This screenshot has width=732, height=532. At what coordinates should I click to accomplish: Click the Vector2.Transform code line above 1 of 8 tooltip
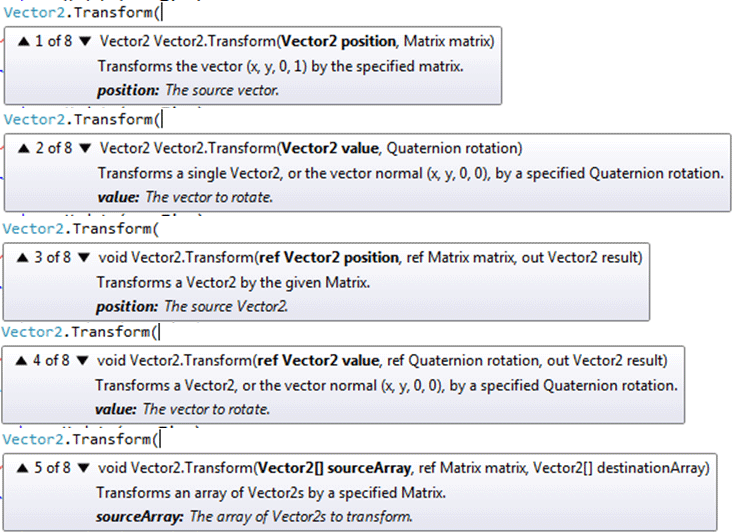point(80,11)
